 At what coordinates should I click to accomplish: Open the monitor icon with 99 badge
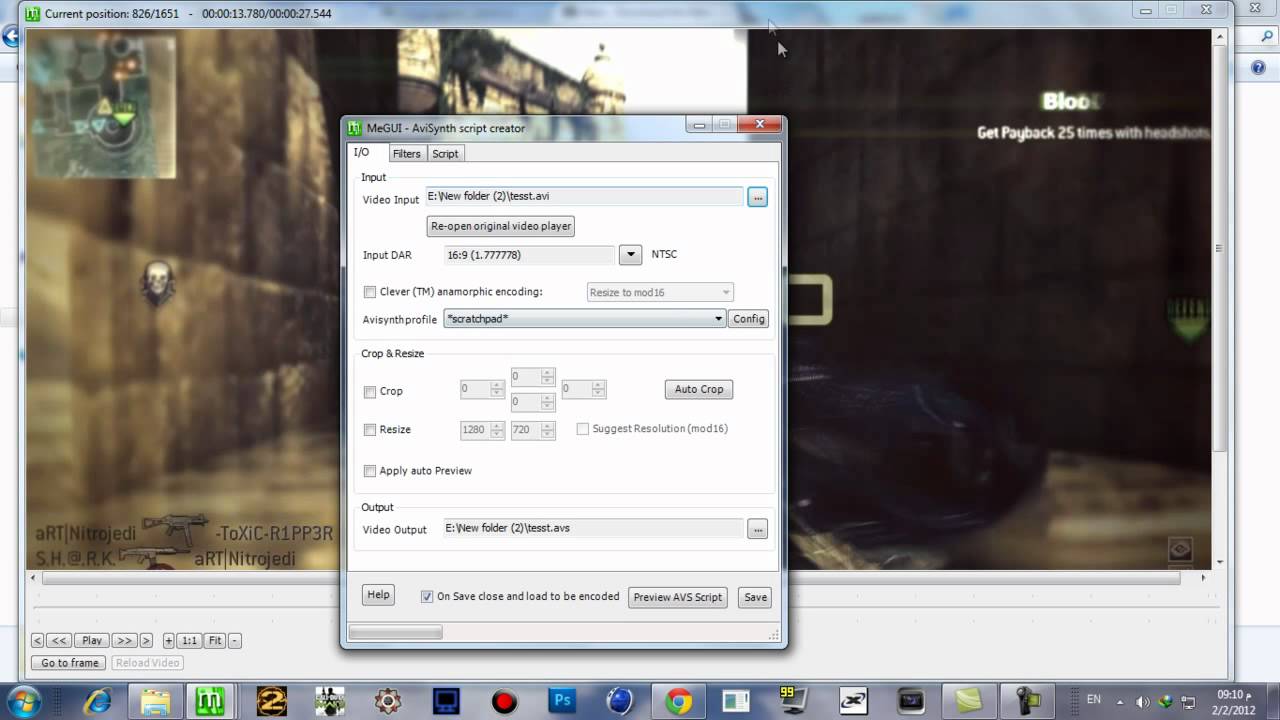coord(794,701)
